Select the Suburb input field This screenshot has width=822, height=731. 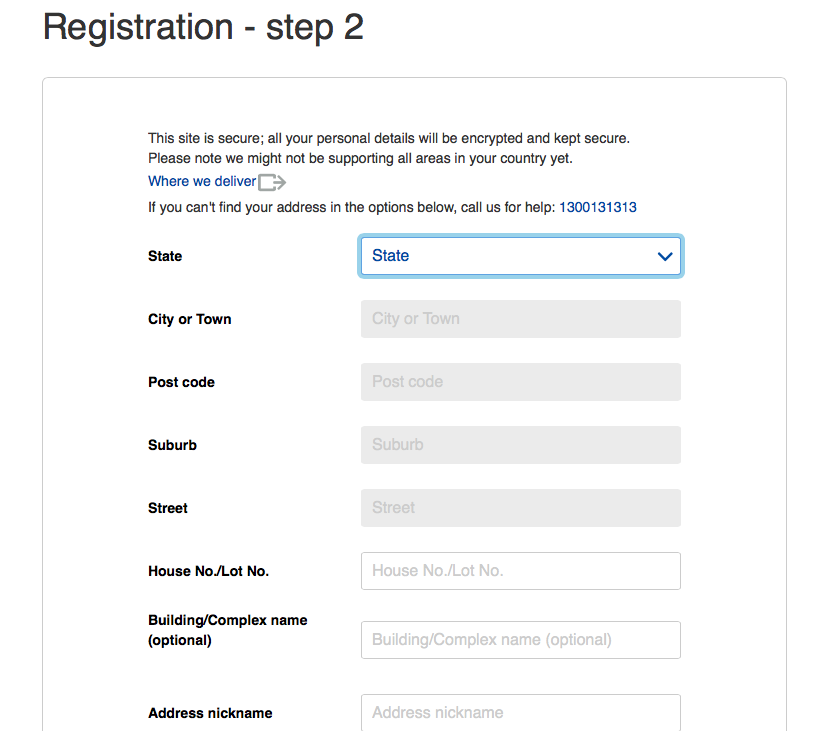click(x=521, y=445)
